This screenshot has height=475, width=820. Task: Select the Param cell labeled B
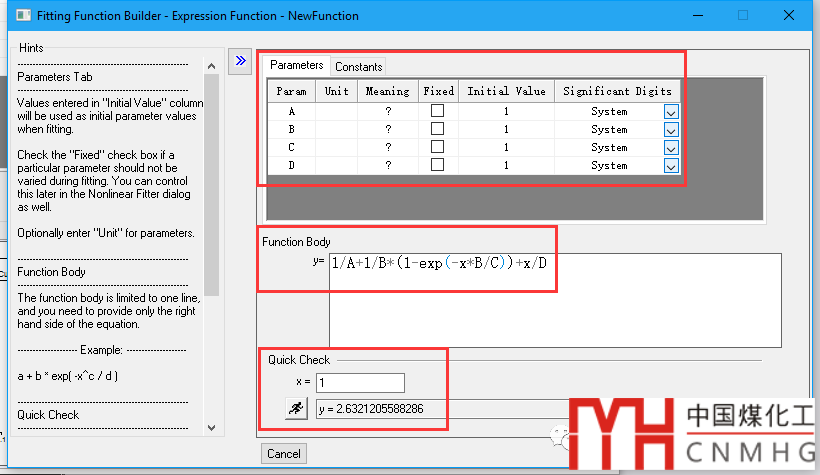coord(291,129)
